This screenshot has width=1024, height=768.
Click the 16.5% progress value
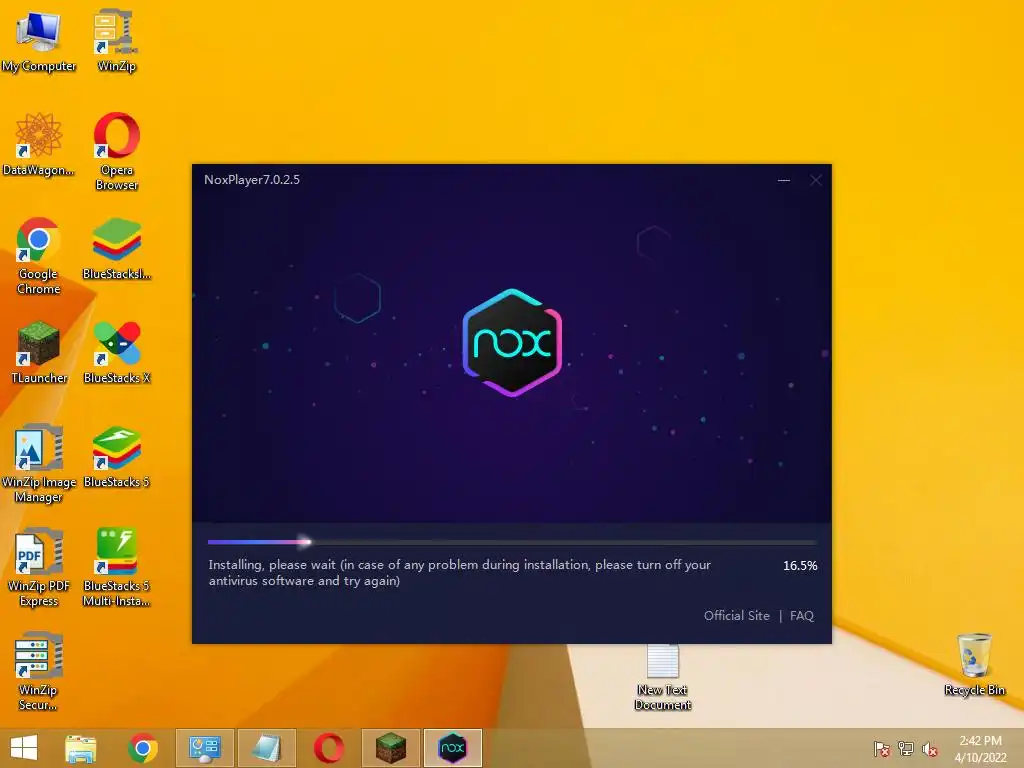click(x=800, y=566)
